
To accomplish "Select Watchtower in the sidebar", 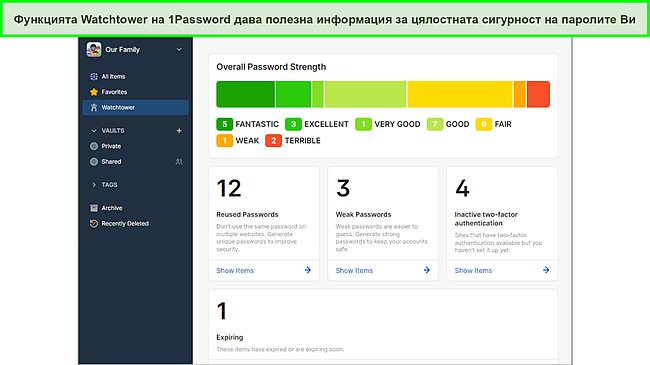I will point(136,107).
